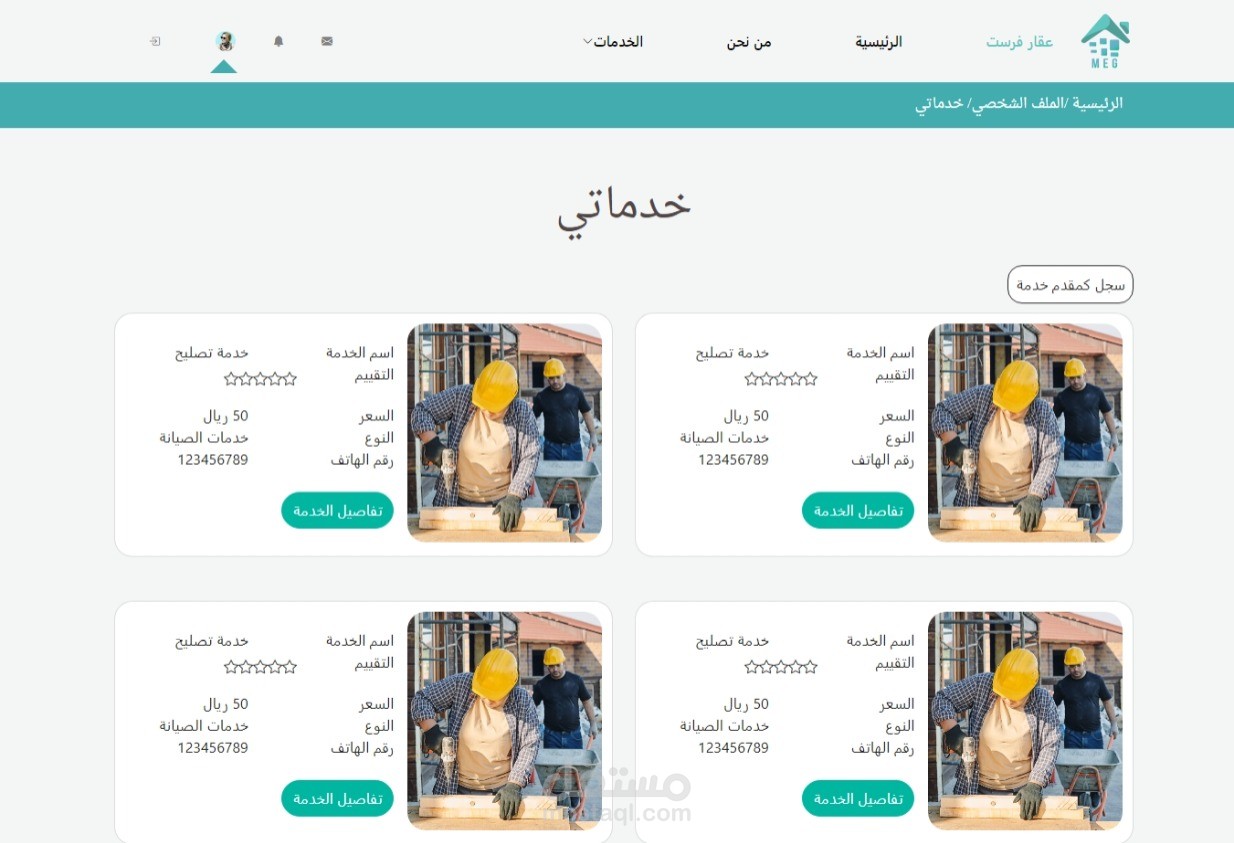Click the MEG house logo
Viewport: 1234px width, 843px height.
(1105, 41)
